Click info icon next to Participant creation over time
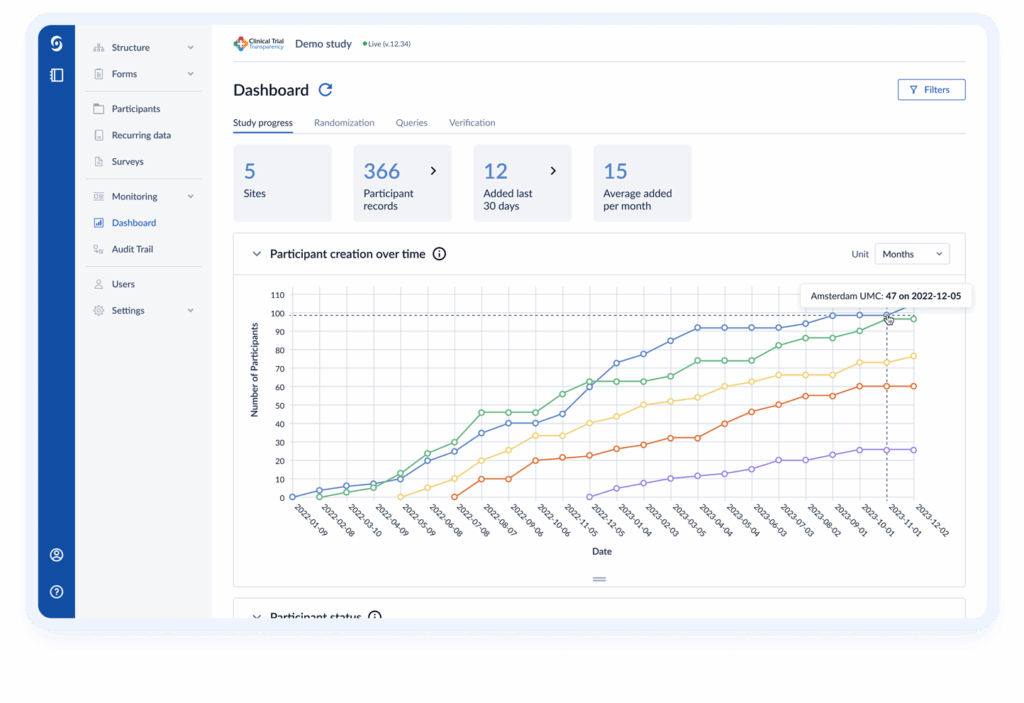The height and width of the screenshot is (703, 1024). click(439, 254)
